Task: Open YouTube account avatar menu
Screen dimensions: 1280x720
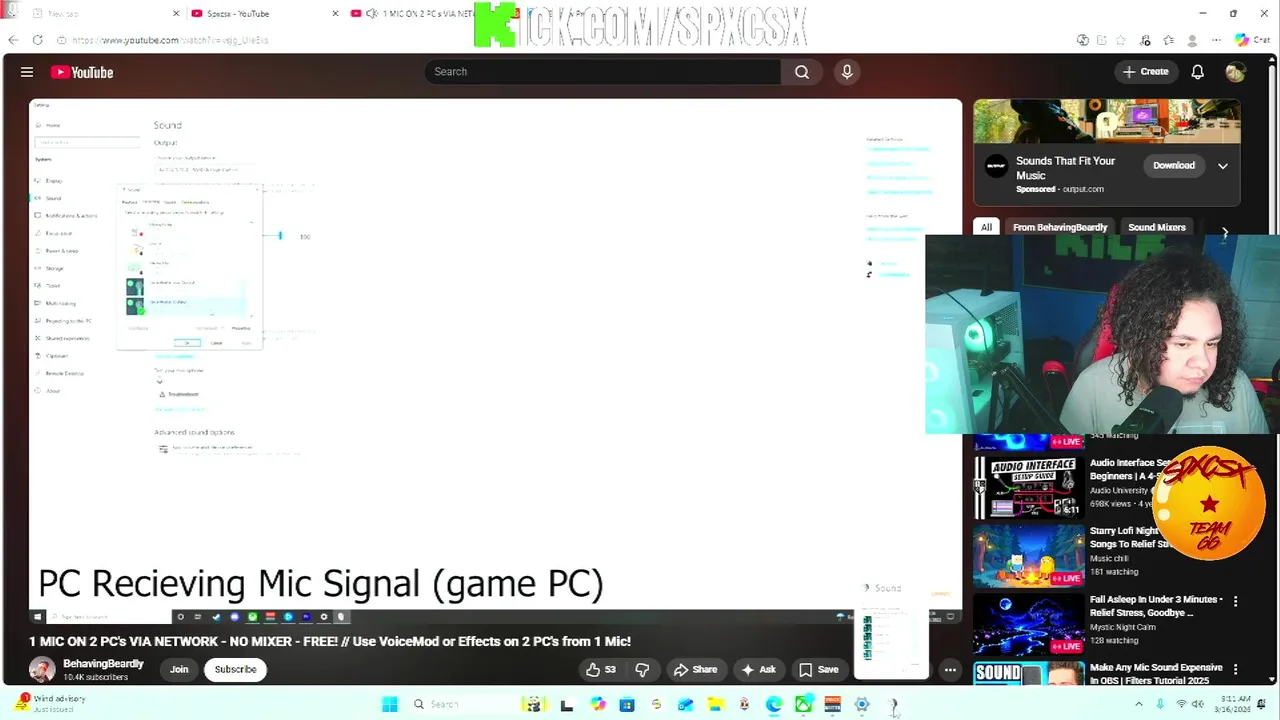Action: (x=1235, y=72)
